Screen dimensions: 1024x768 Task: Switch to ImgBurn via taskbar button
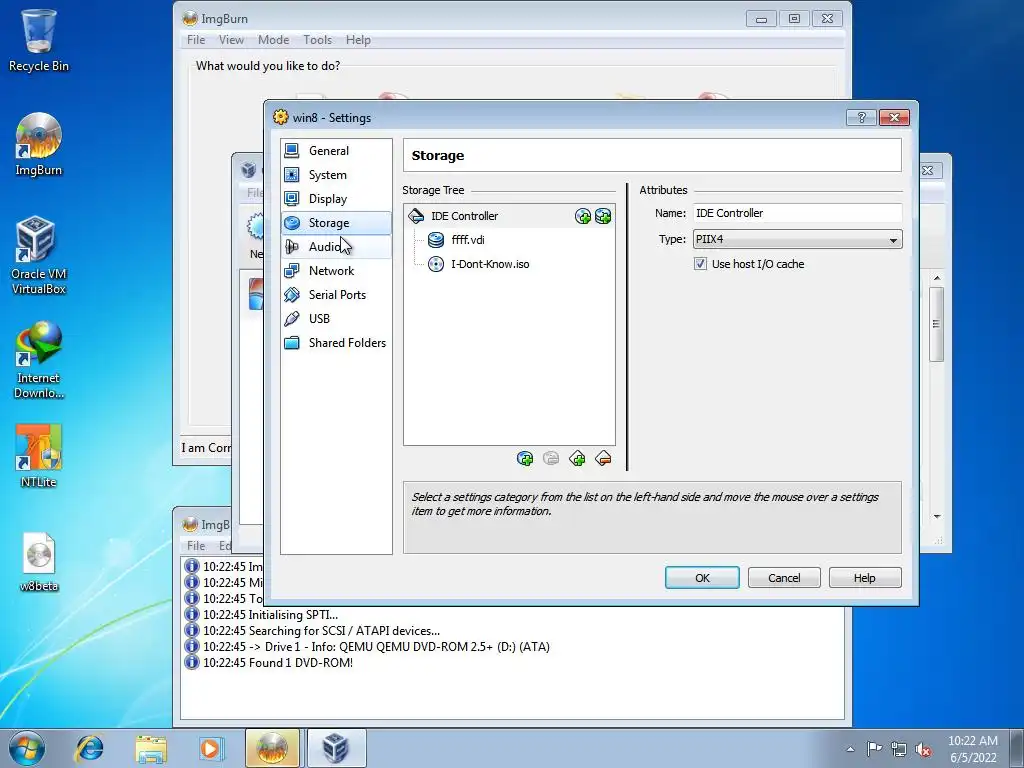coord(272,748)
